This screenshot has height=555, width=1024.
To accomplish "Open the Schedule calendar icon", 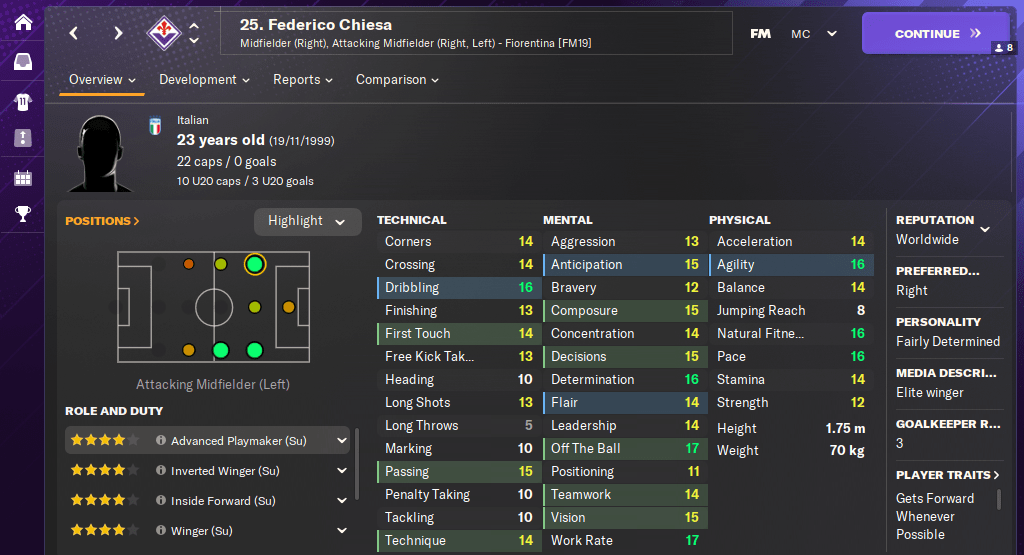I will 23,178.
